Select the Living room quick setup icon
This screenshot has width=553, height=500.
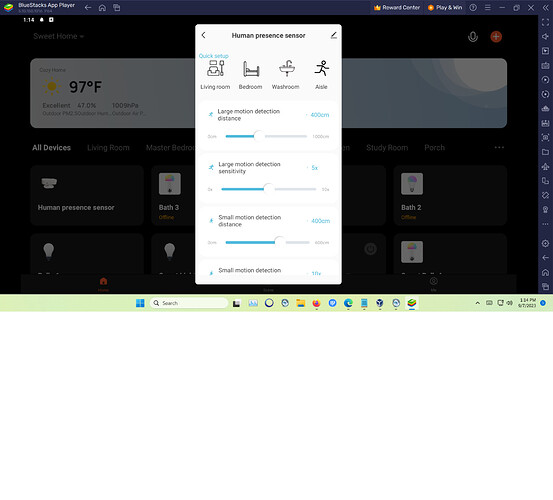click(x=215, y=69)
